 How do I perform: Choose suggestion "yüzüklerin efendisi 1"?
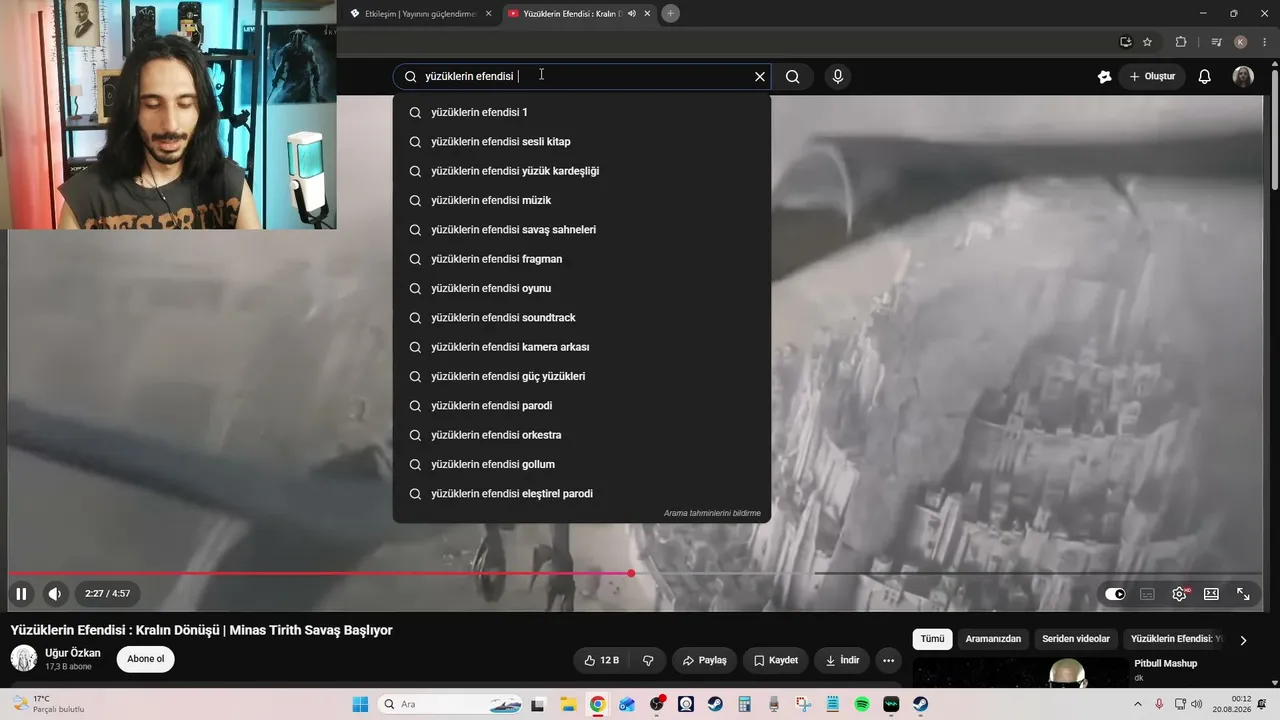pyautogui.click(x=582, y=112)
